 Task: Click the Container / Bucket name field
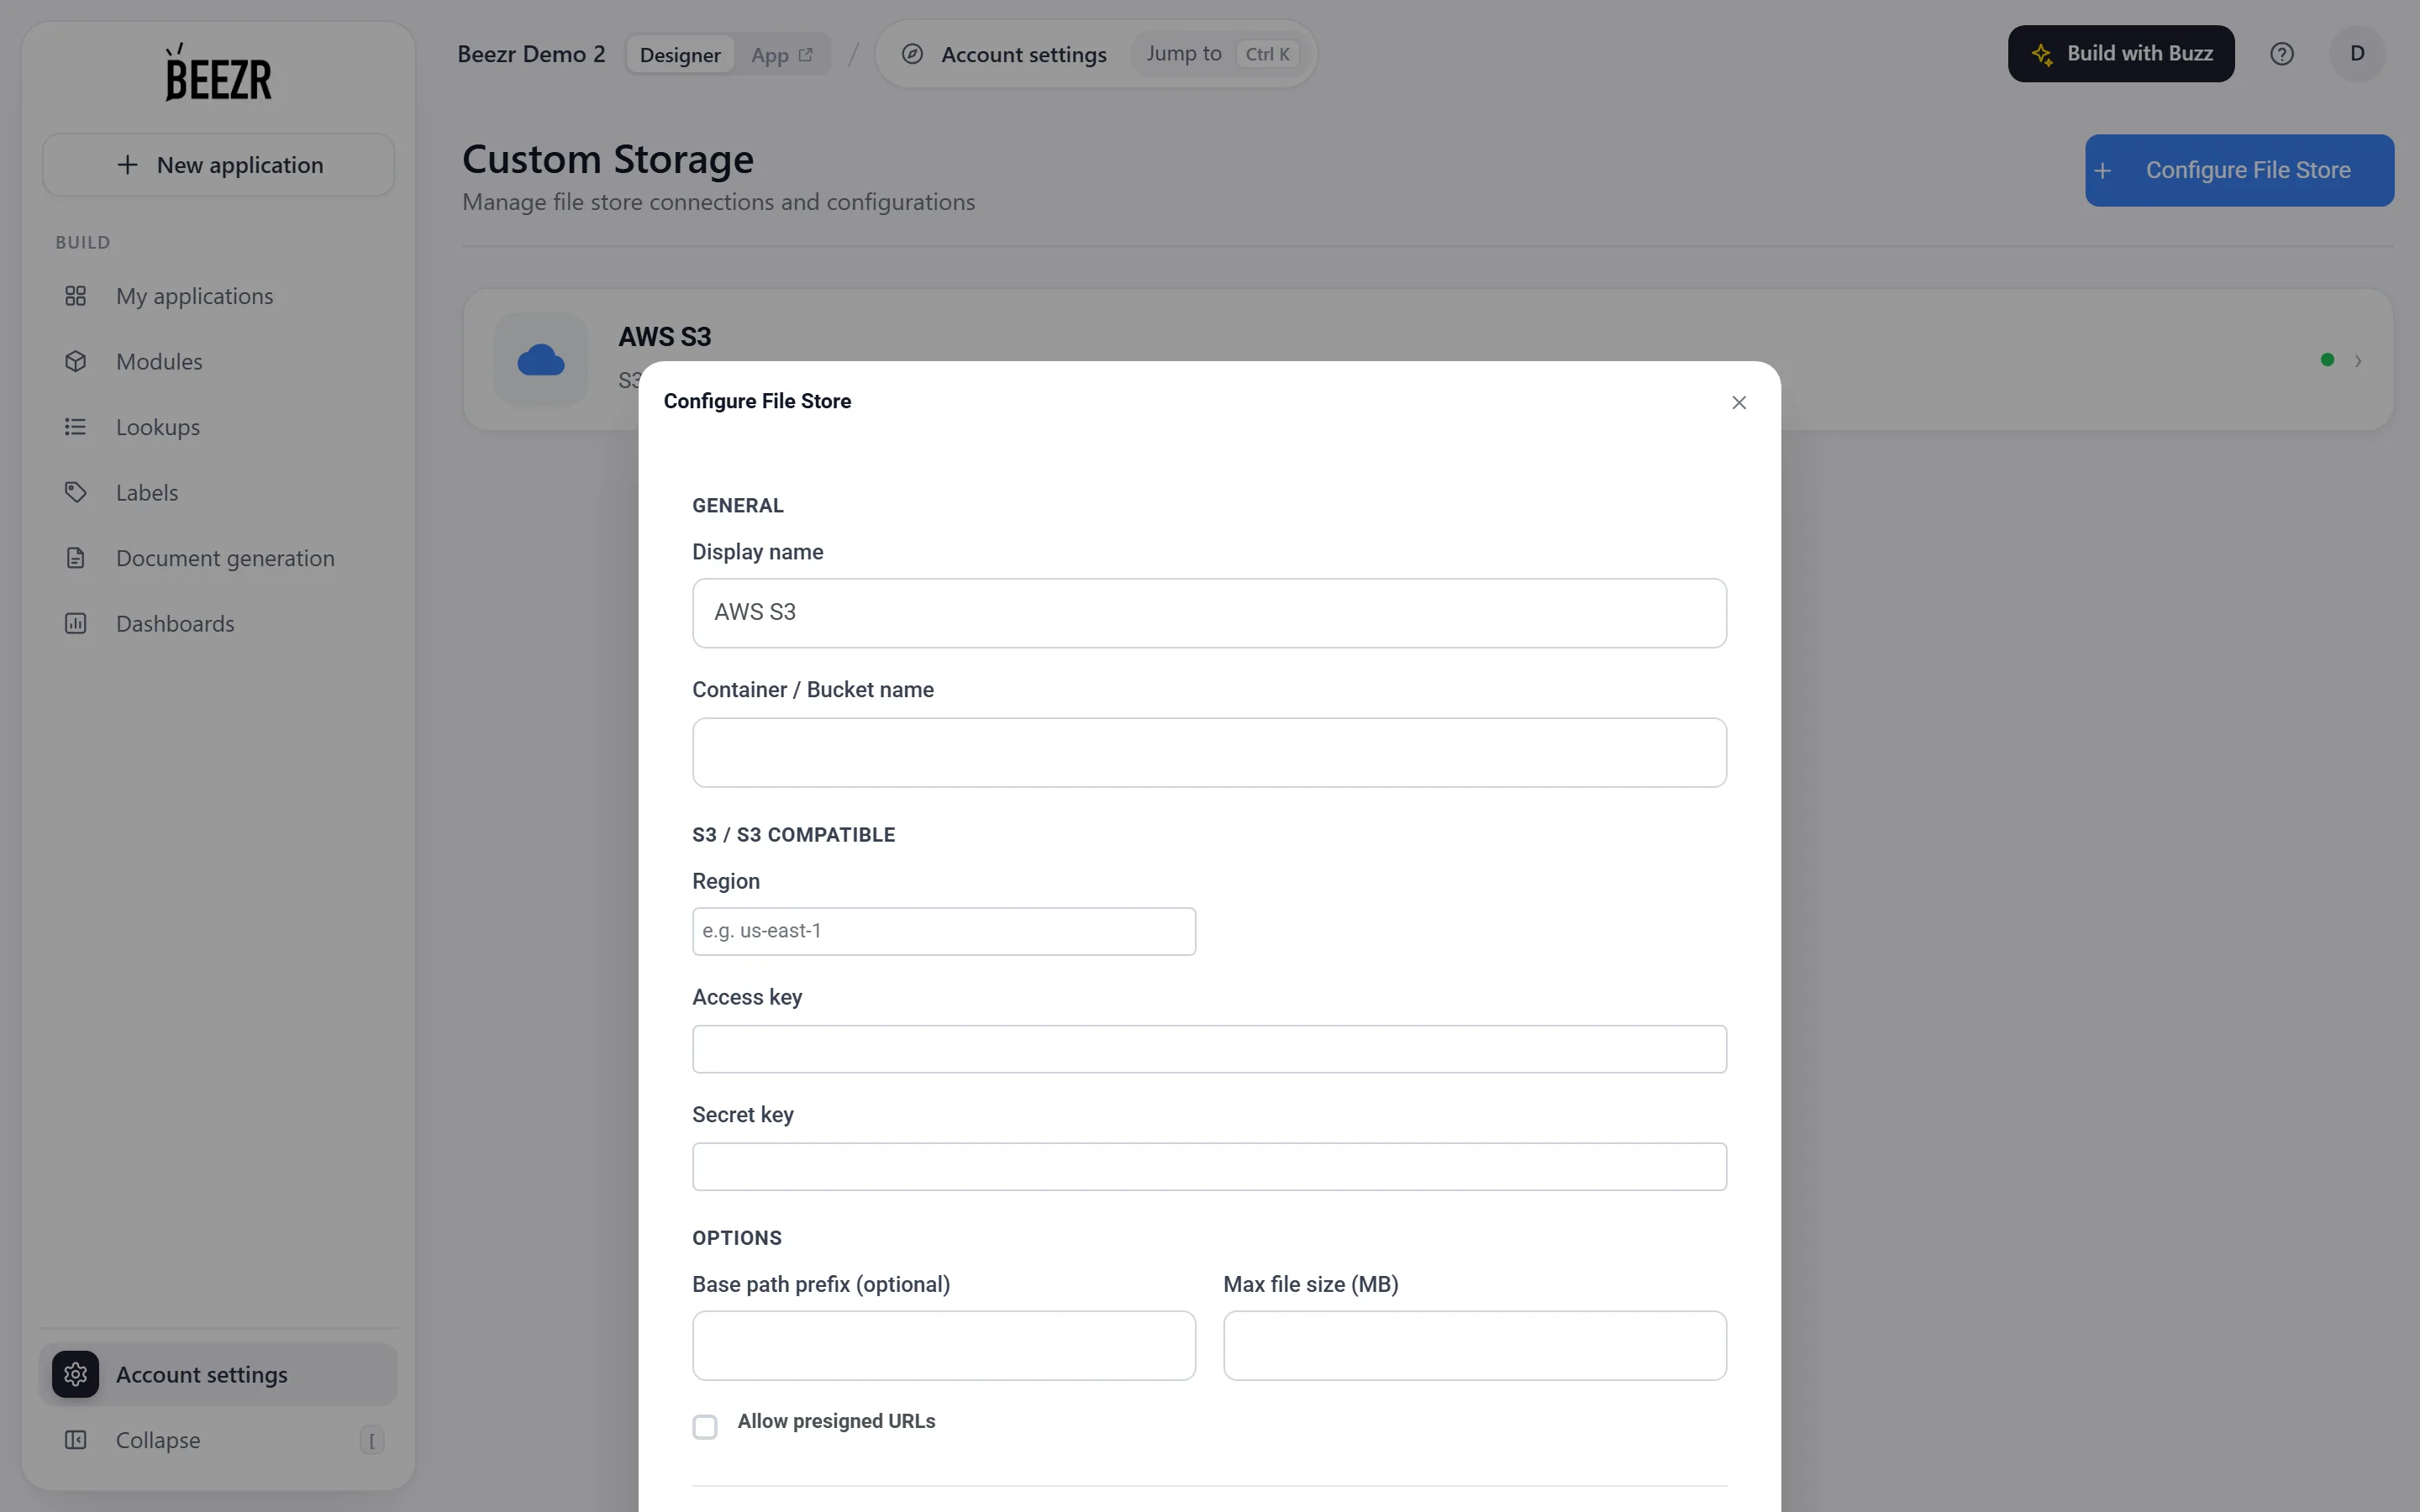click(x=1209, y=752)
